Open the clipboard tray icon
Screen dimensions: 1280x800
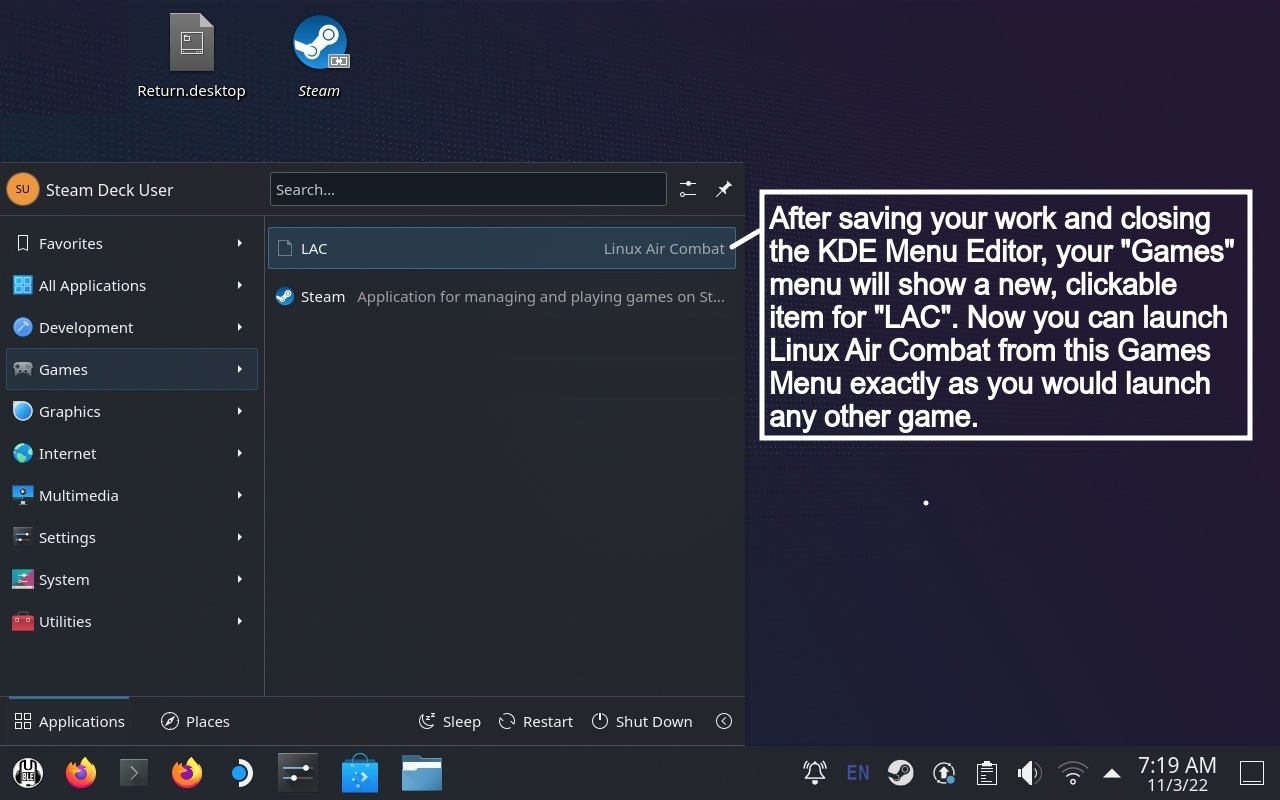pos(987,772)
